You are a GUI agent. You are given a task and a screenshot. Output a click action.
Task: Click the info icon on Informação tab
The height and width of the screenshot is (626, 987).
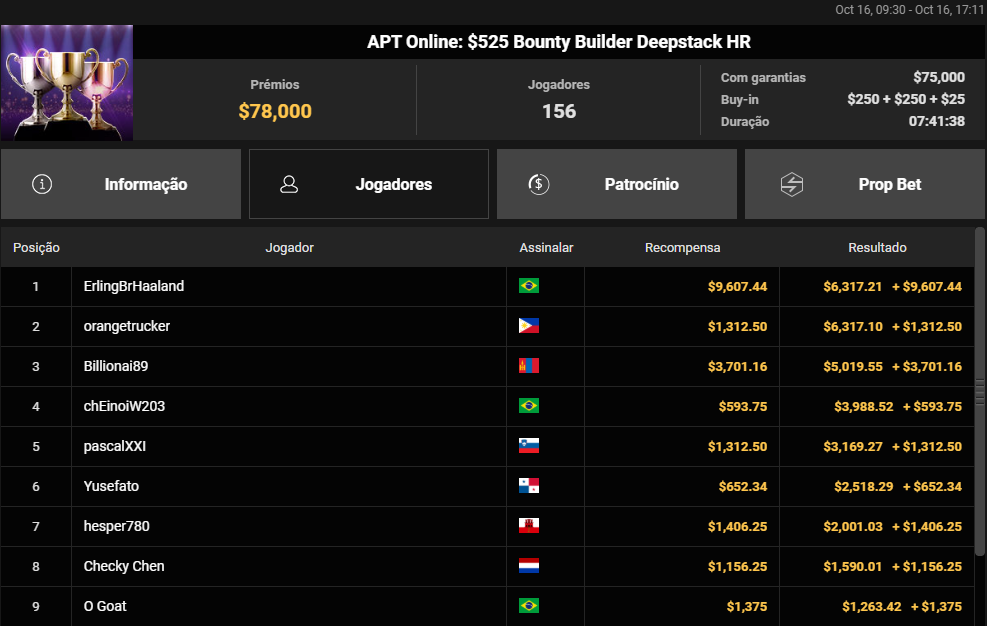42,184
